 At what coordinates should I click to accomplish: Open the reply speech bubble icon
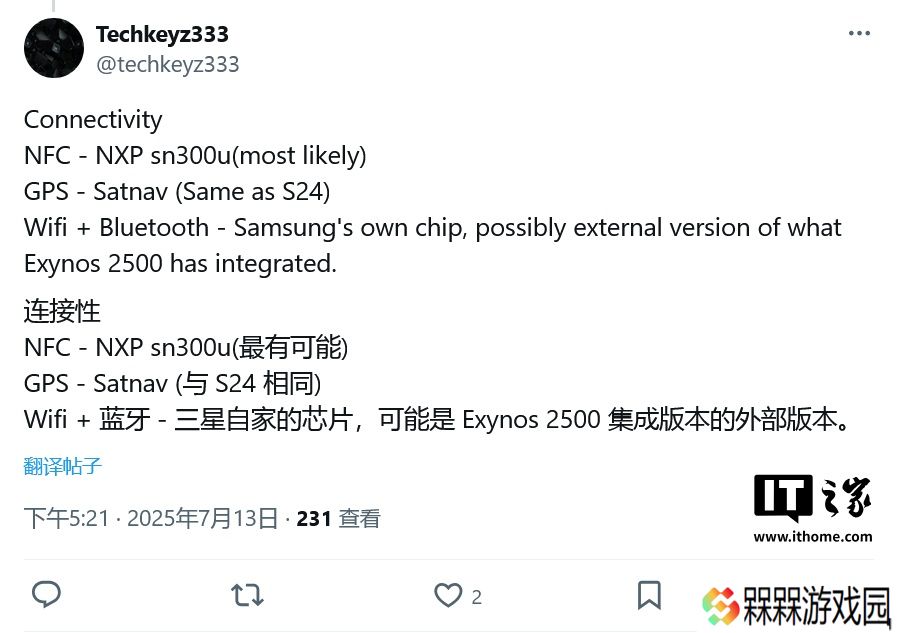46,595
